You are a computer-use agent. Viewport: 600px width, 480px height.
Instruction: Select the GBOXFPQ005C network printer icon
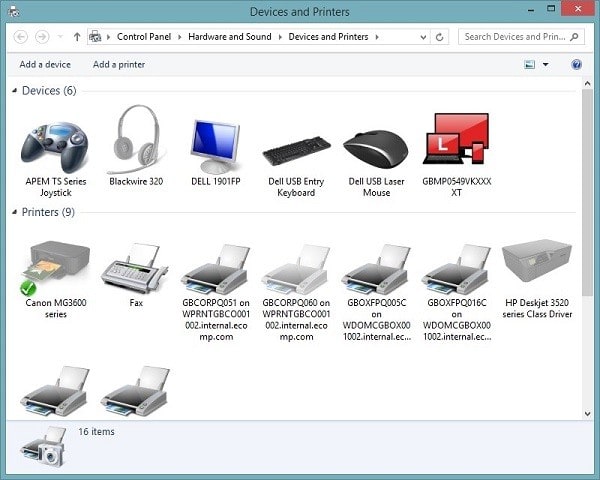376,269
